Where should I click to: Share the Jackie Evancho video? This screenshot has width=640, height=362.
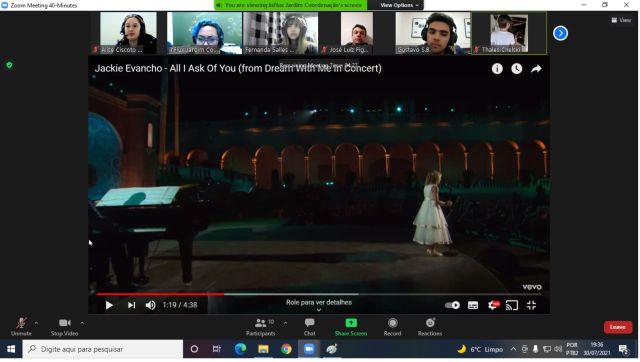[536, 69]
